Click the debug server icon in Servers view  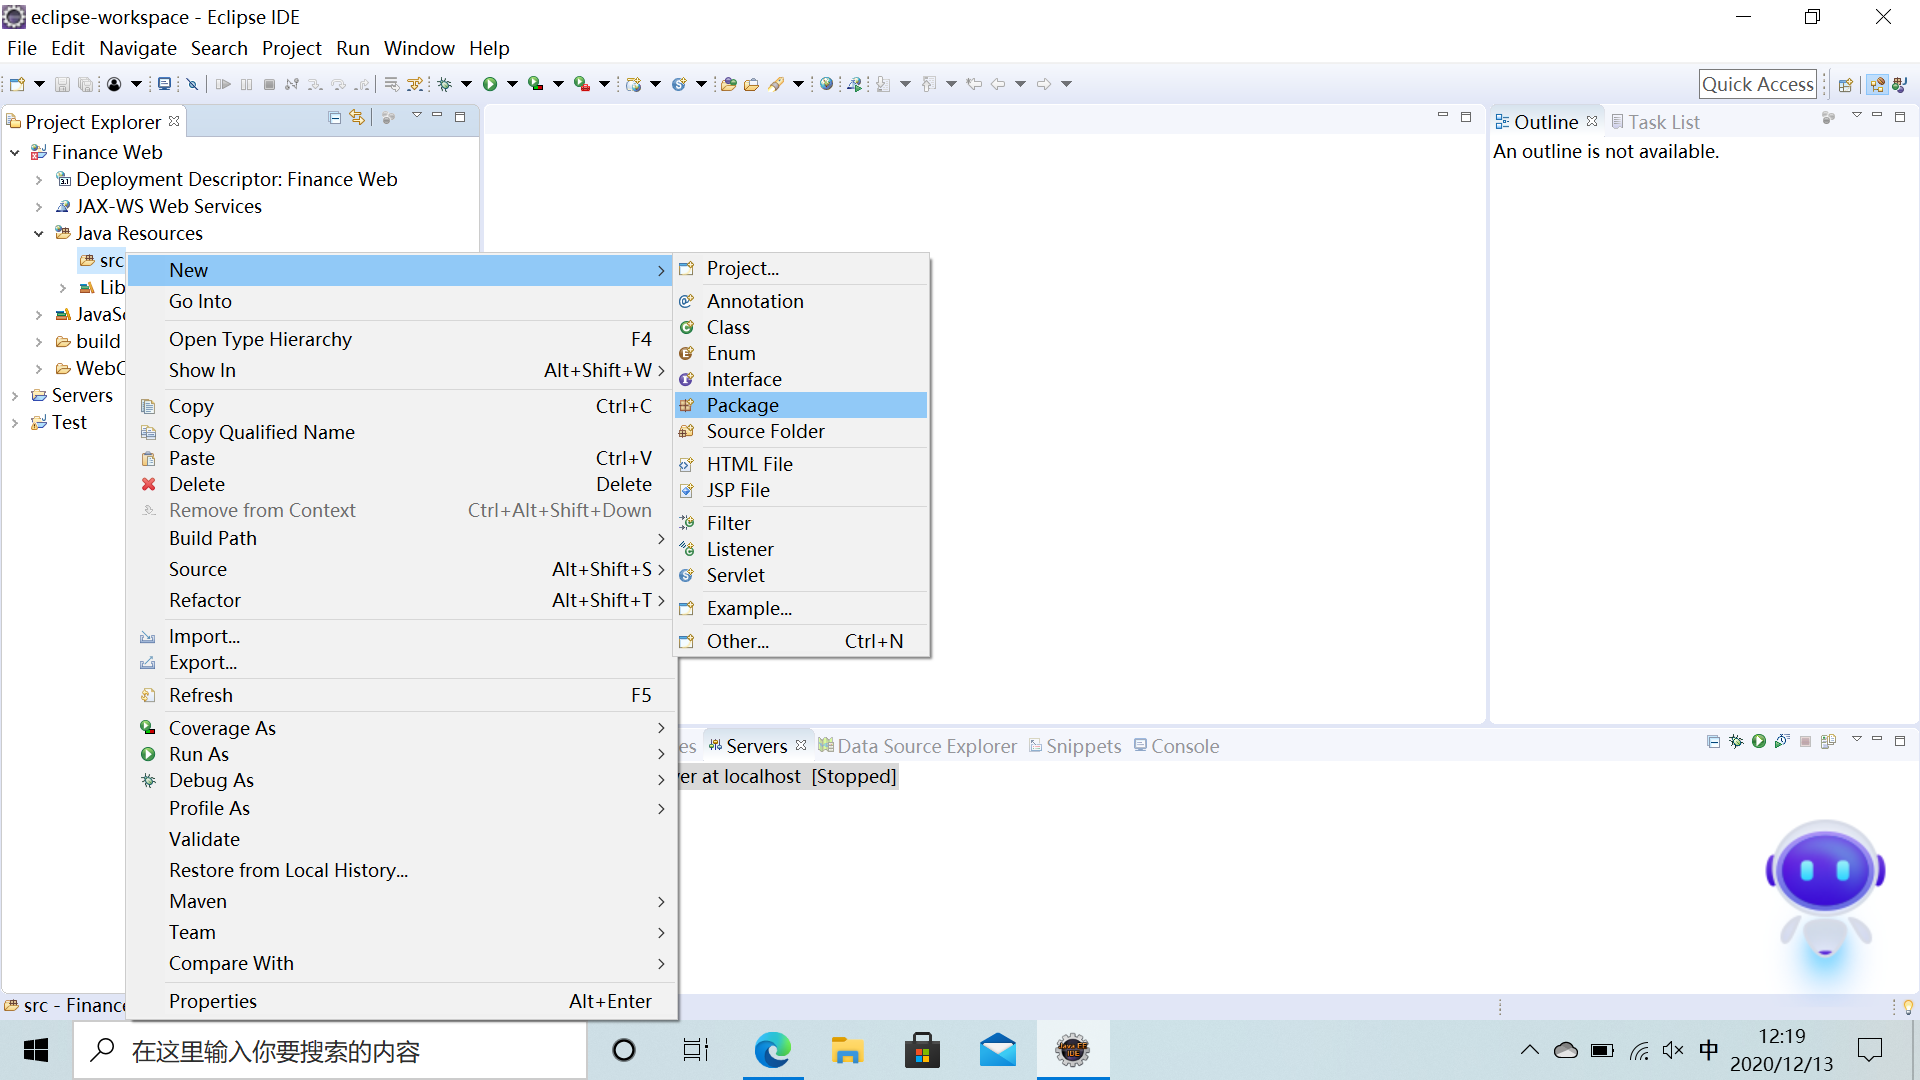click(1736, 741)
